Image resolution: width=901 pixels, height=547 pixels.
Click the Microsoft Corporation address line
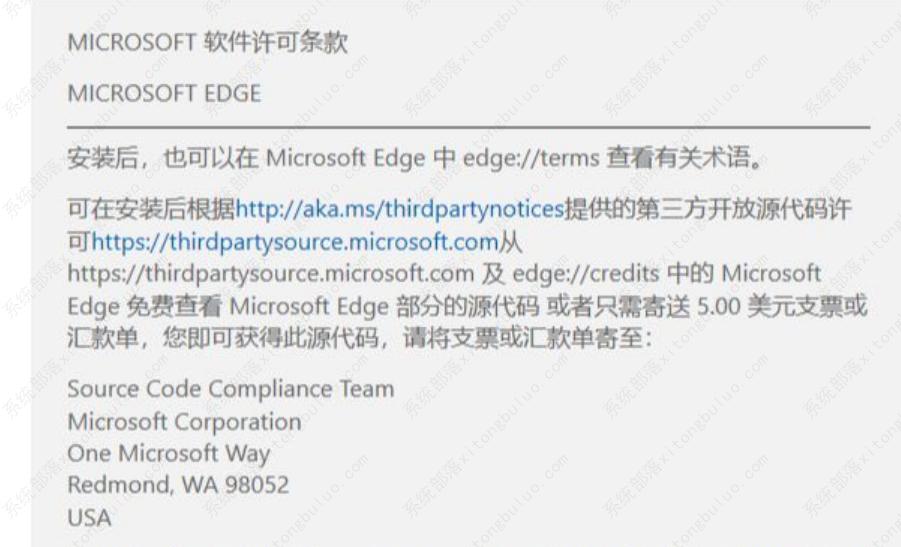(x=184, y=421)
